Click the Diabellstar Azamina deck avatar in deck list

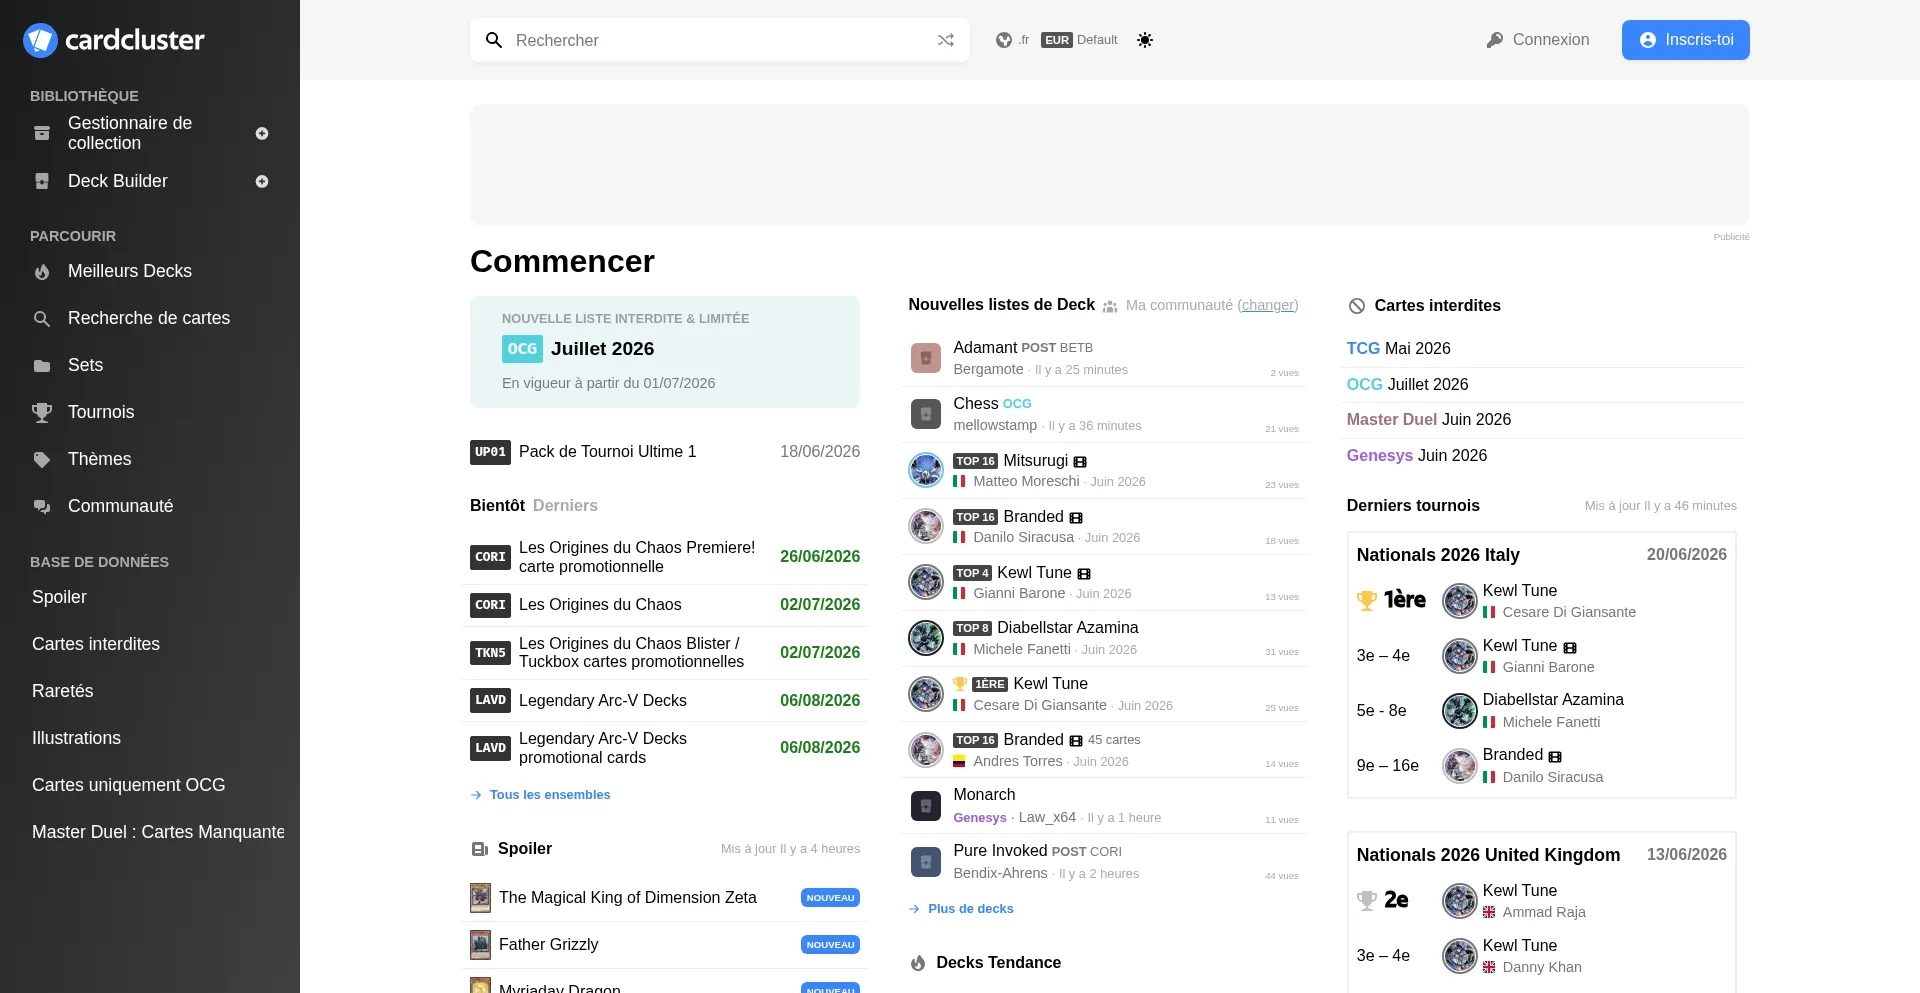pos(926,638)
